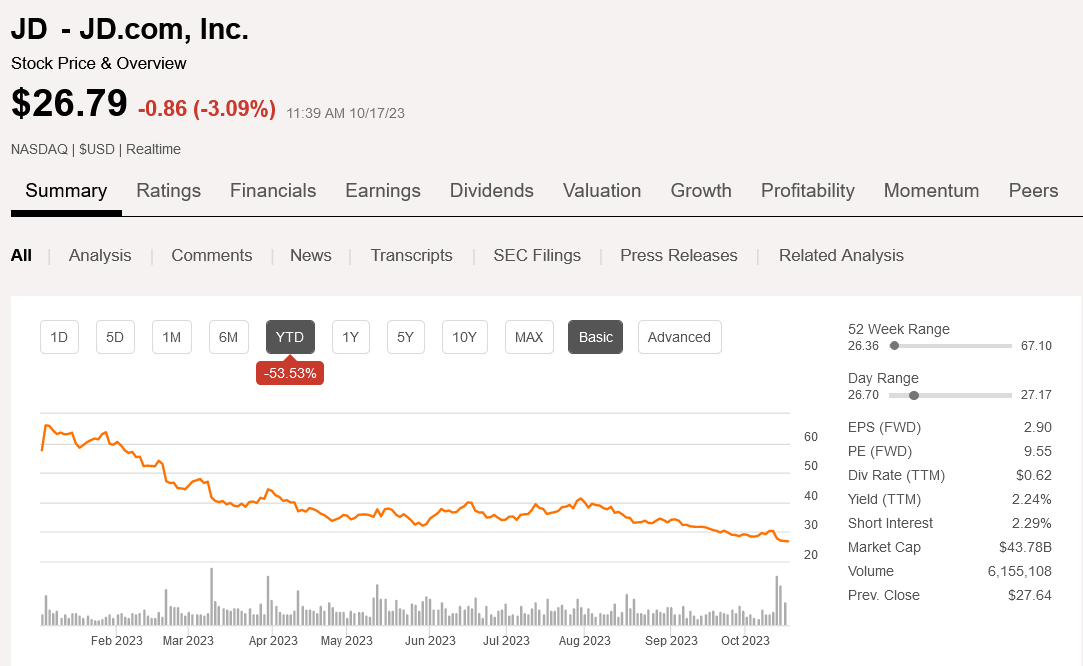Show Comments section
The image size is (1083, 666).
tap(211, 256)
